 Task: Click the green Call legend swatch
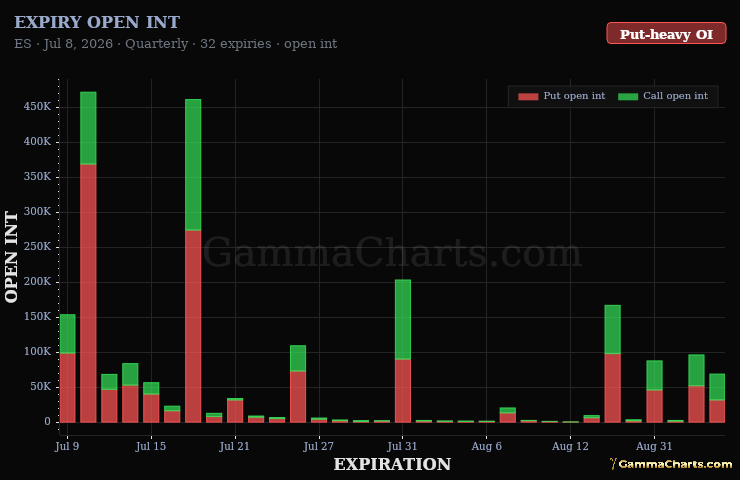pos(628,96)
